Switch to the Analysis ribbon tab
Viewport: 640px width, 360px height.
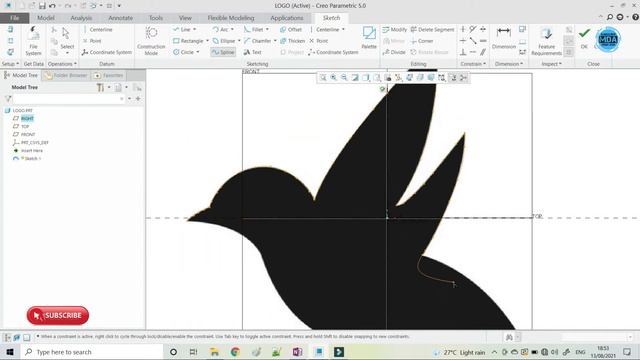[x=81, y=18]
